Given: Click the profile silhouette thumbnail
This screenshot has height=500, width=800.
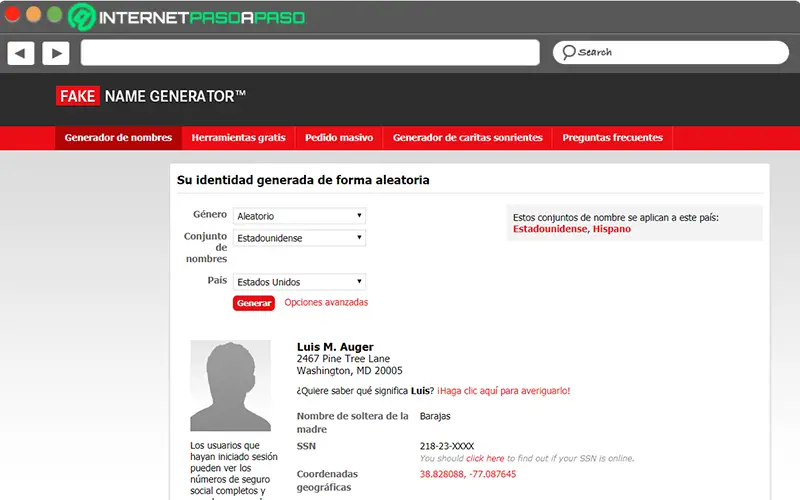Looking at the screenshot, I should click(231, 386).
